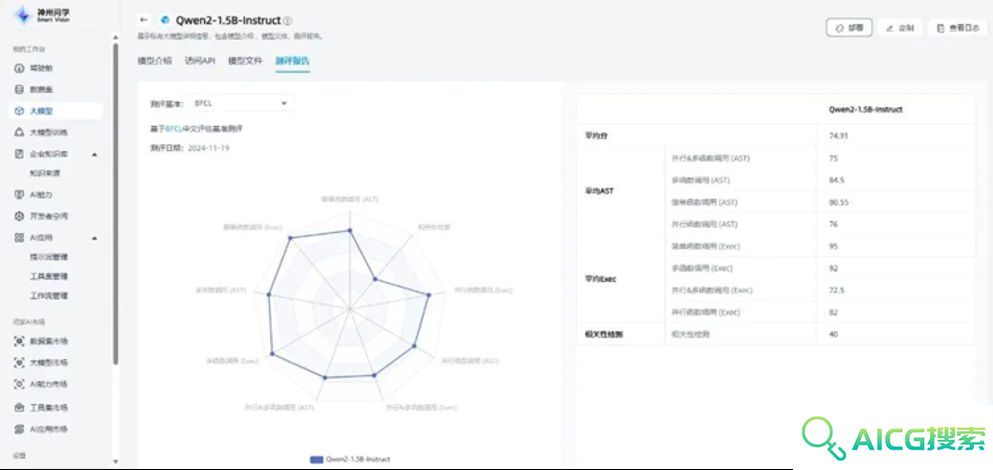Click the 80.55 value in the table
993x470 pixels.
tap(838, 202)
